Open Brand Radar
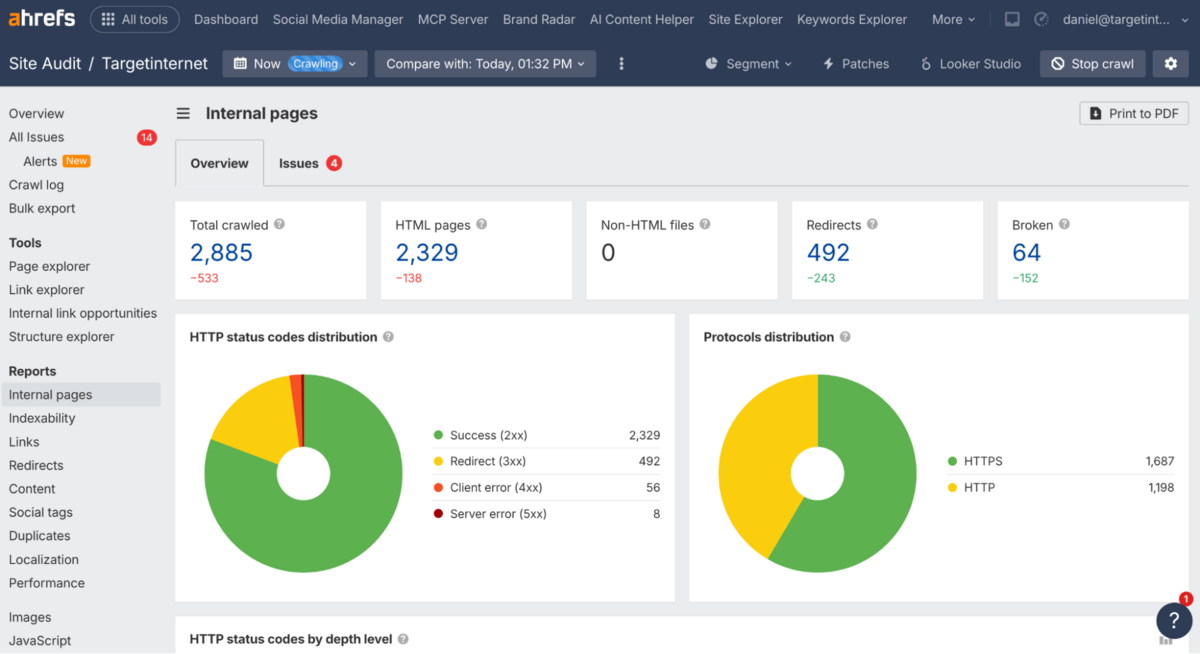The width and height of the screenshot is (1200, 654). tap(539, 19)
